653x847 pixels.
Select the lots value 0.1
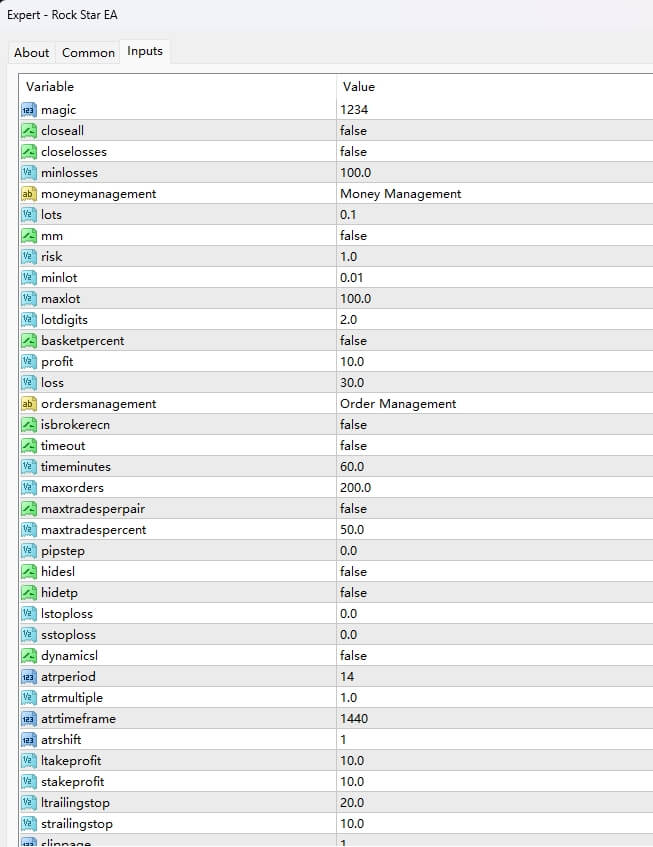(348, 215)
